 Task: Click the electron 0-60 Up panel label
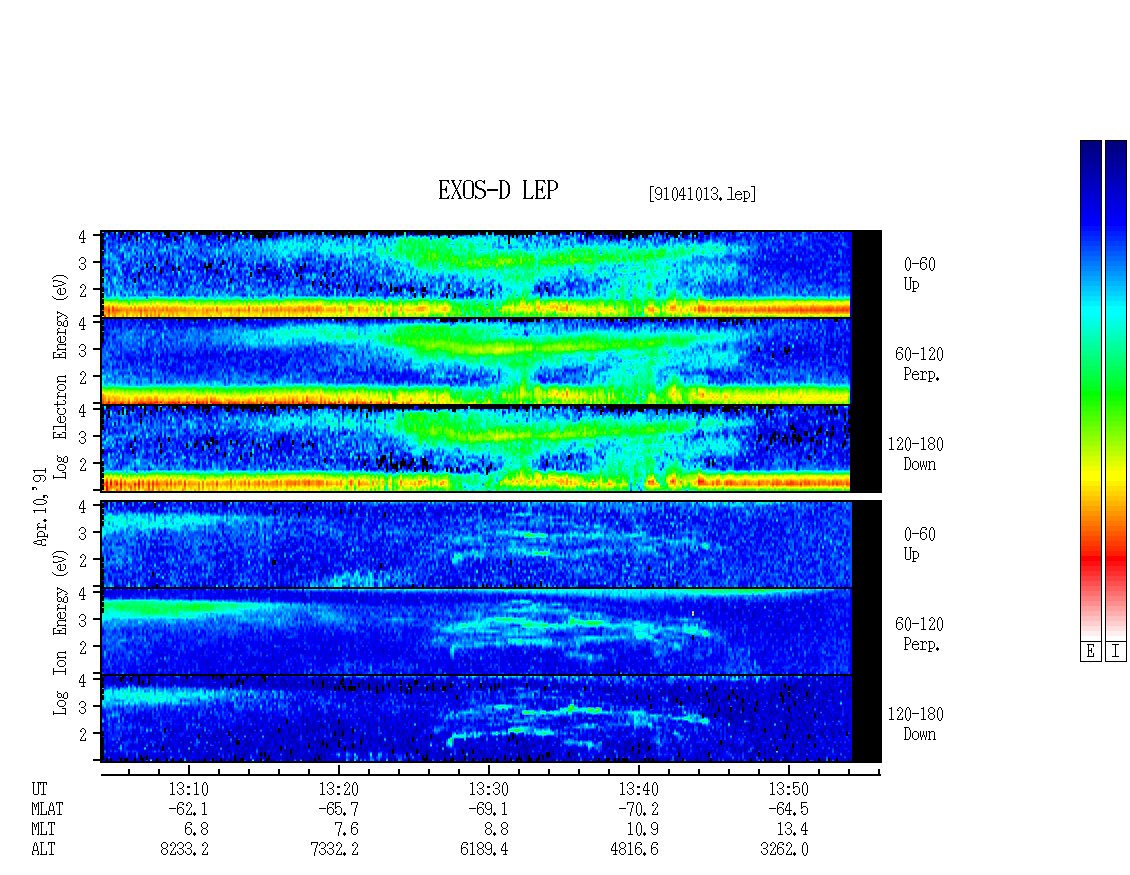920,274
